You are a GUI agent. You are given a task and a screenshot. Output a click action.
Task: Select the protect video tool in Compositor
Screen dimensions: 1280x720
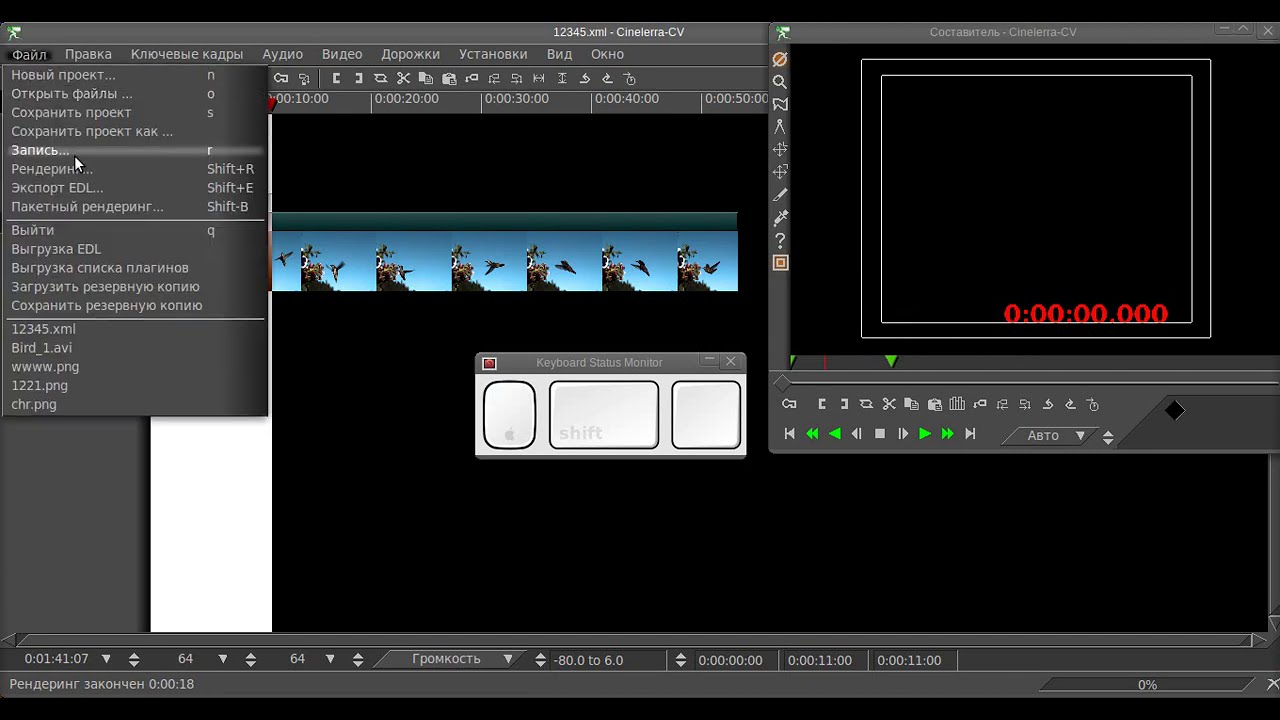780,59
